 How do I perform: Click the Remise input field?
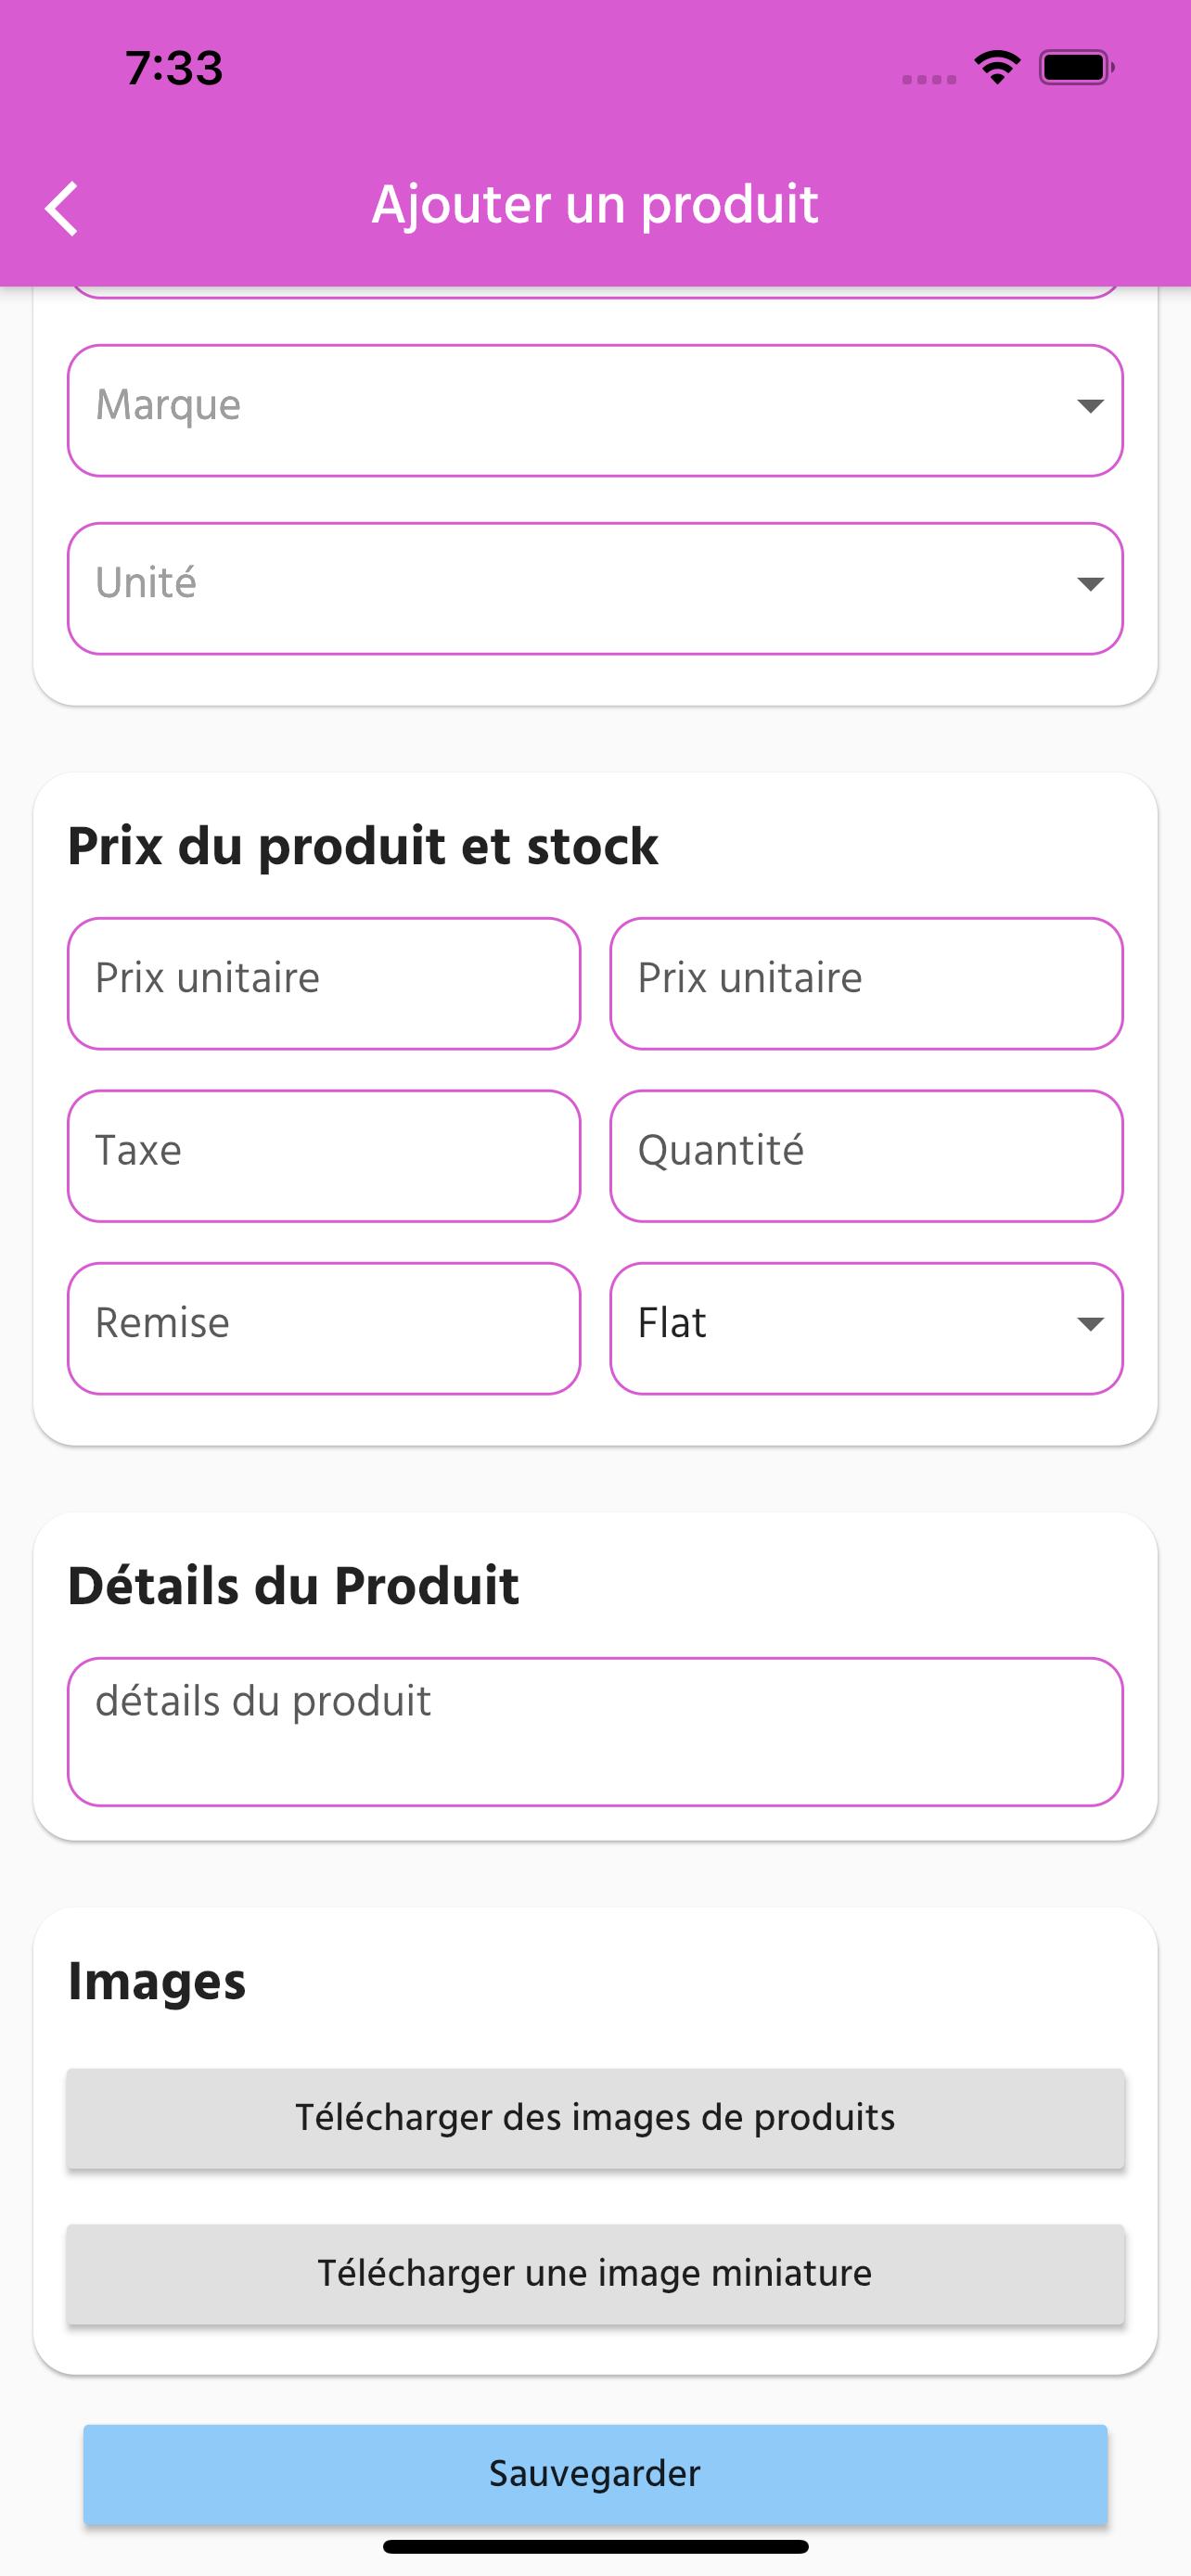tap(324, 1328)
